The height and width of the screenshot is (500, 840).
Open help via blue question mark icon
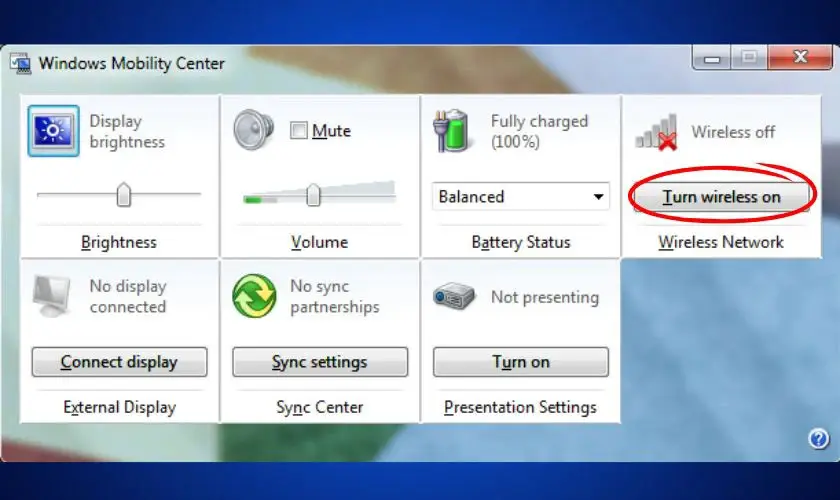click(x=818, y=439)
